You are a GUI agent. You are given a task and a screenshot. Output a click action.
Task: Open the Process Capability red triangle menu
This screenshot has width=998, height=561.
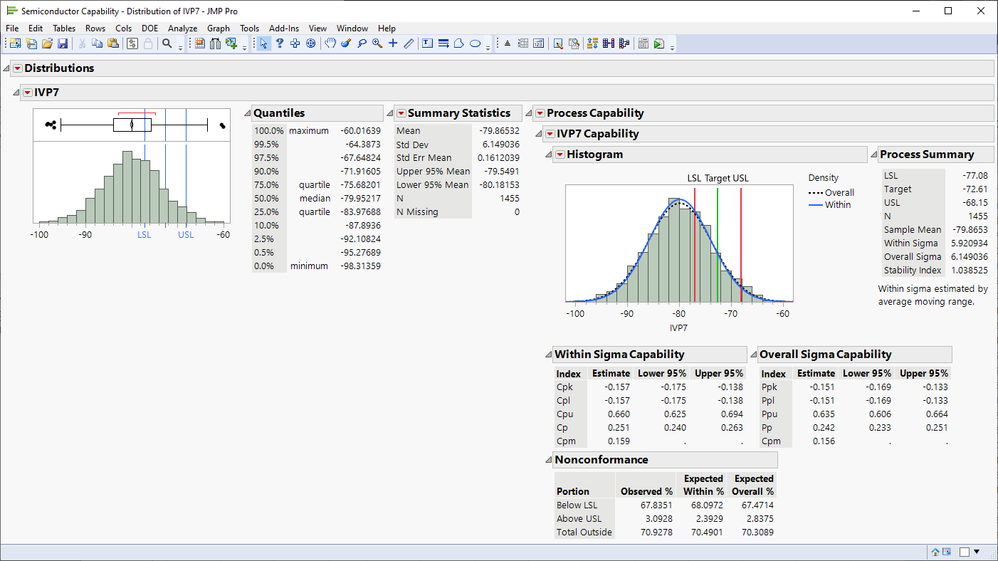point(538,114)
